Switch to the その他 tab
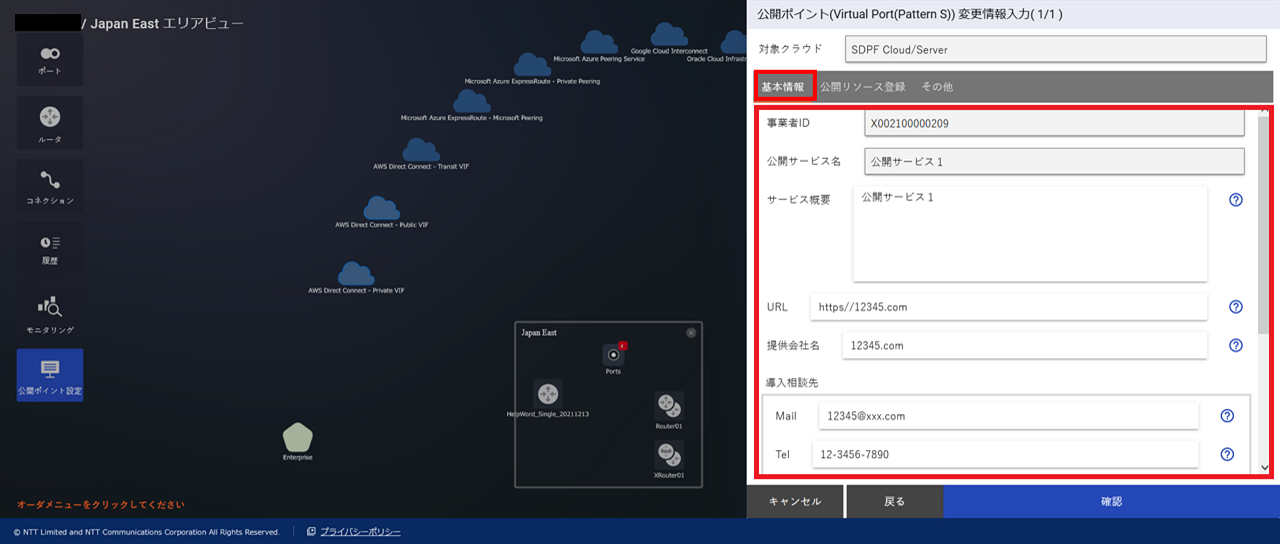Screen dimensions: 1280x544 coord(937,87)
